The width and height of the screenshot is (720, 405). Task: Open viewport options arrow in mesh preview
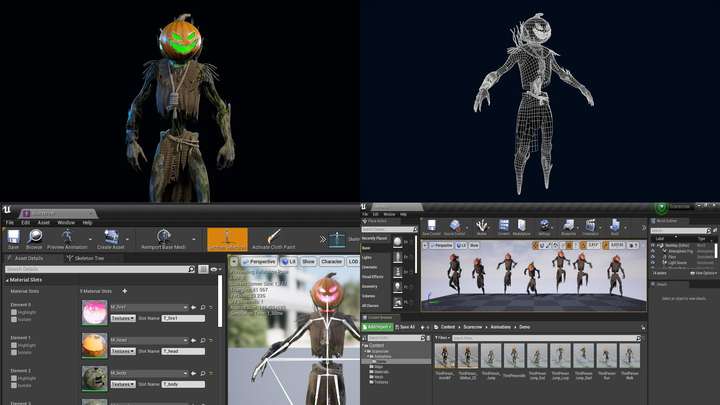click(x=234, y=262)
